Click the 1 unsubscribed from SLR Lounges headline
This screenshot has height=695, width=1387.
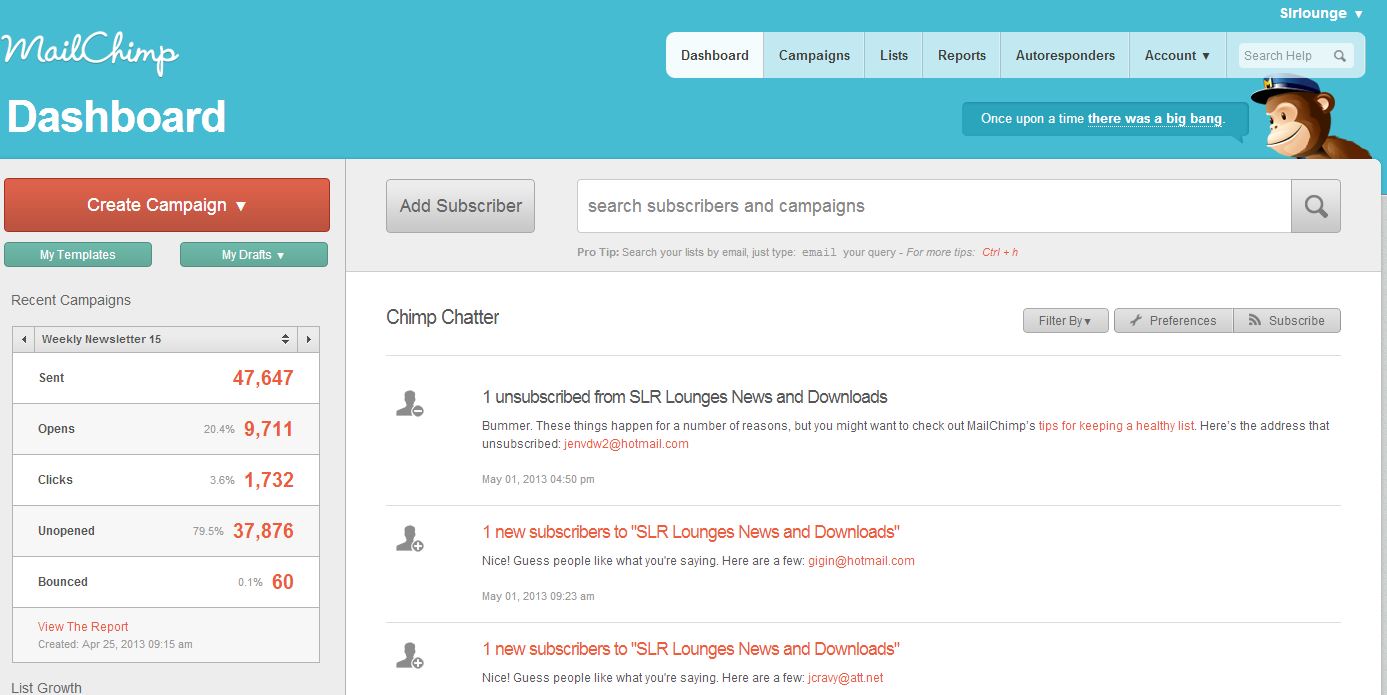click(685, 397)
